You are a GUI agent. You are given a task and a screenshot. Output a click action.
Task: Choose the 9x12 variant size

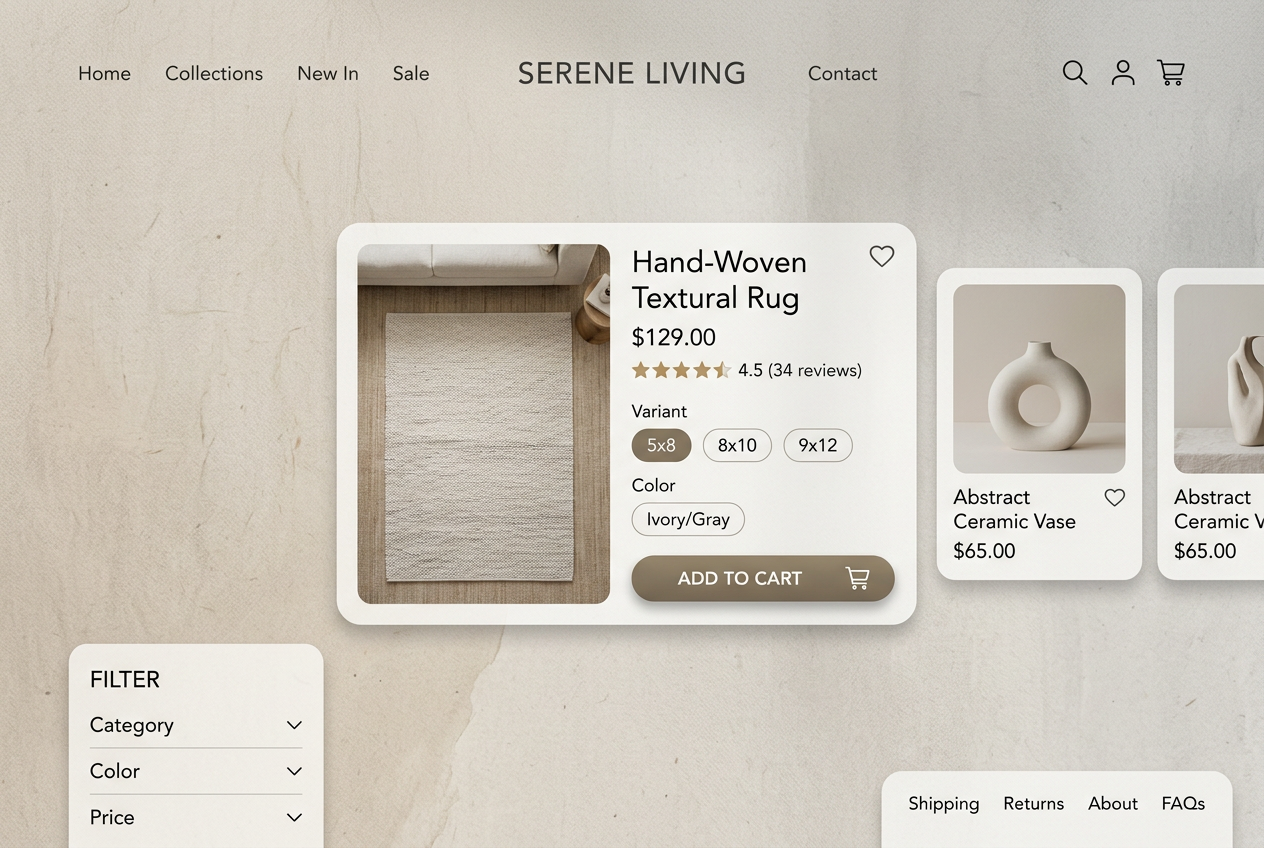coord(817,446)
